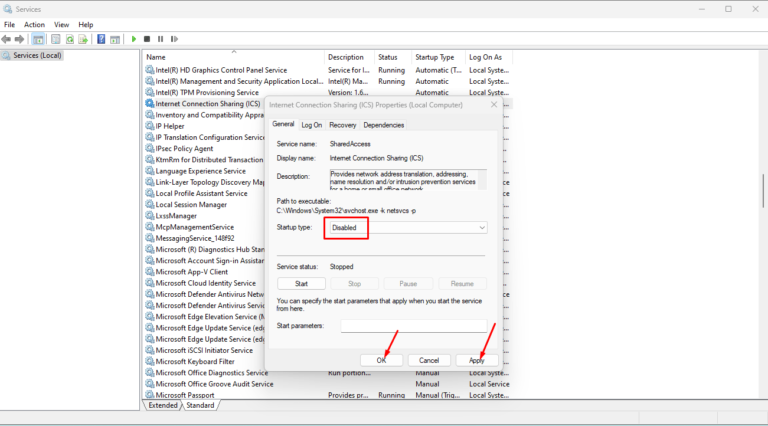Image resolution: width=768 pixels, height=426 pixels.
Task: Sort by the Name column header
Action: pyautogui.click(x=234, y=57)
